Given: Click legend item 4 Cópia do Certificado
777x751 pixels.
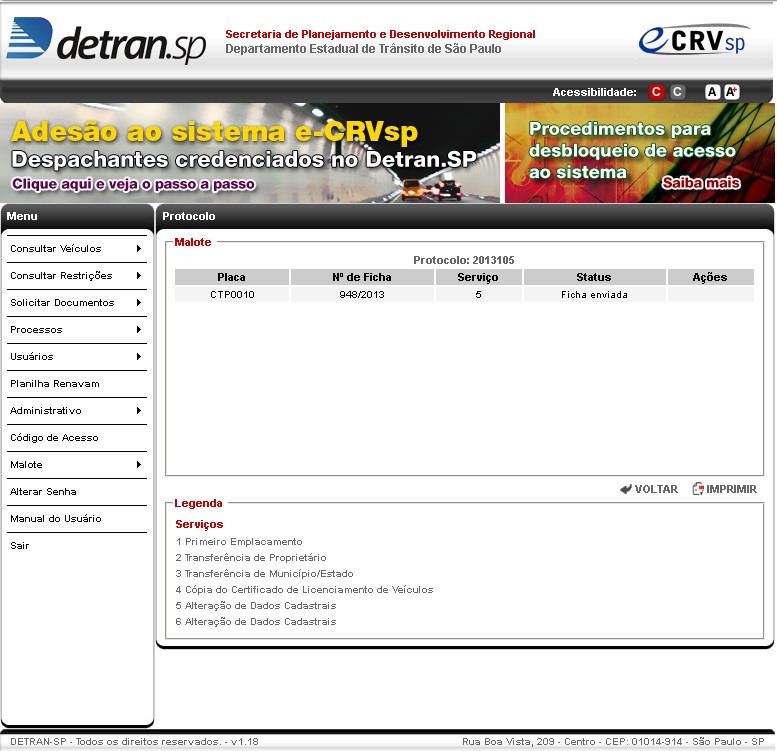Looking at the screenshot, I should 304,590.
